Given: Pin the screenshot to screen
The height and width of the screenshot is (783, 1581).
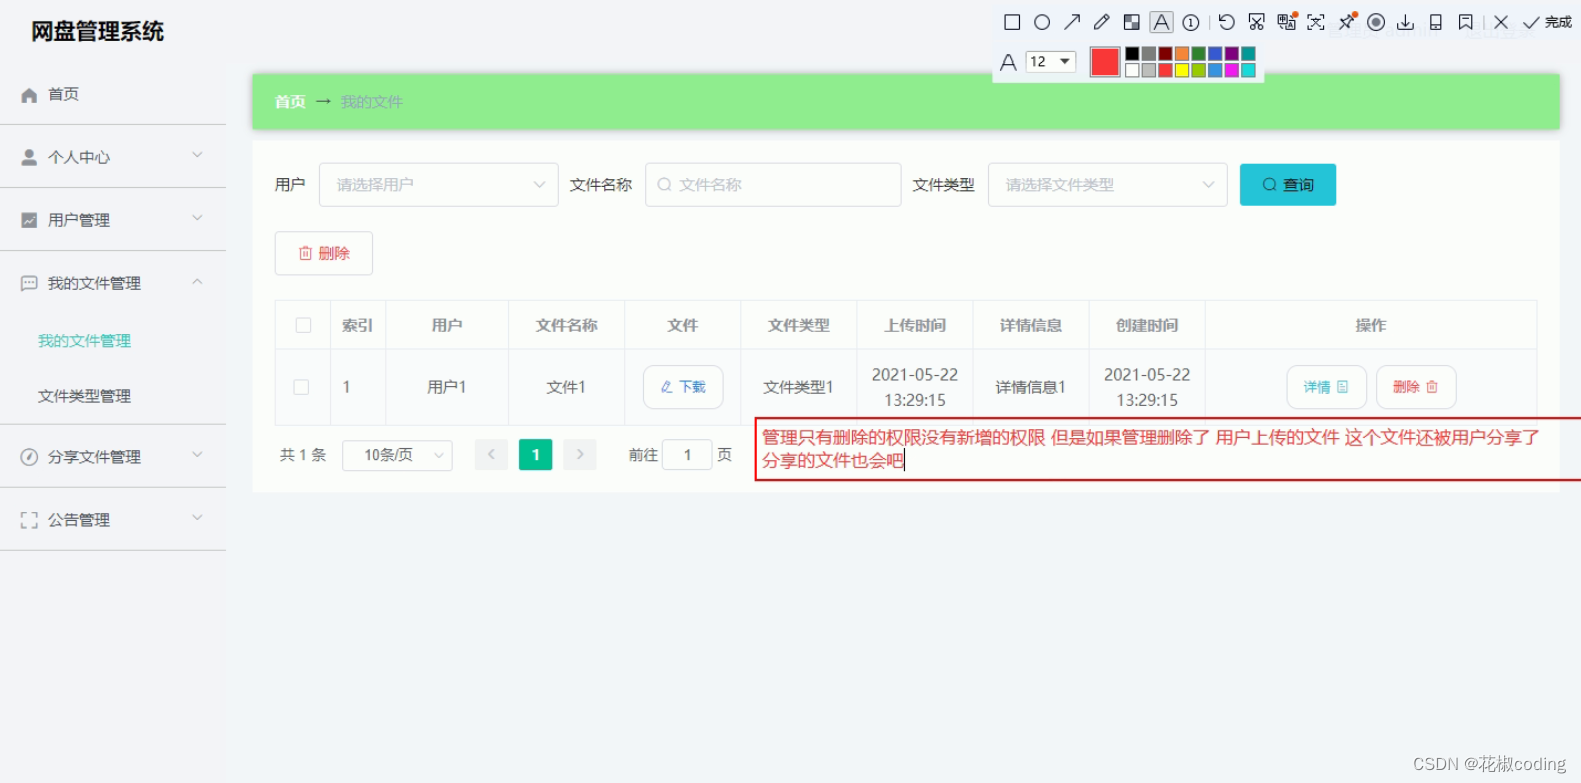Looking at the screenshot, I should [1347, 22].
